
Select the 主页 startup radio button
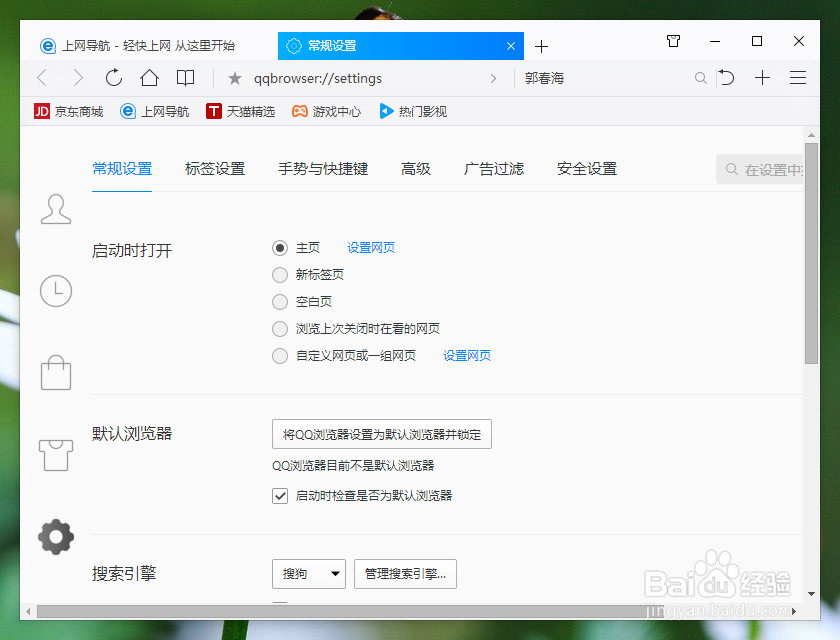(x=280, y=248)
